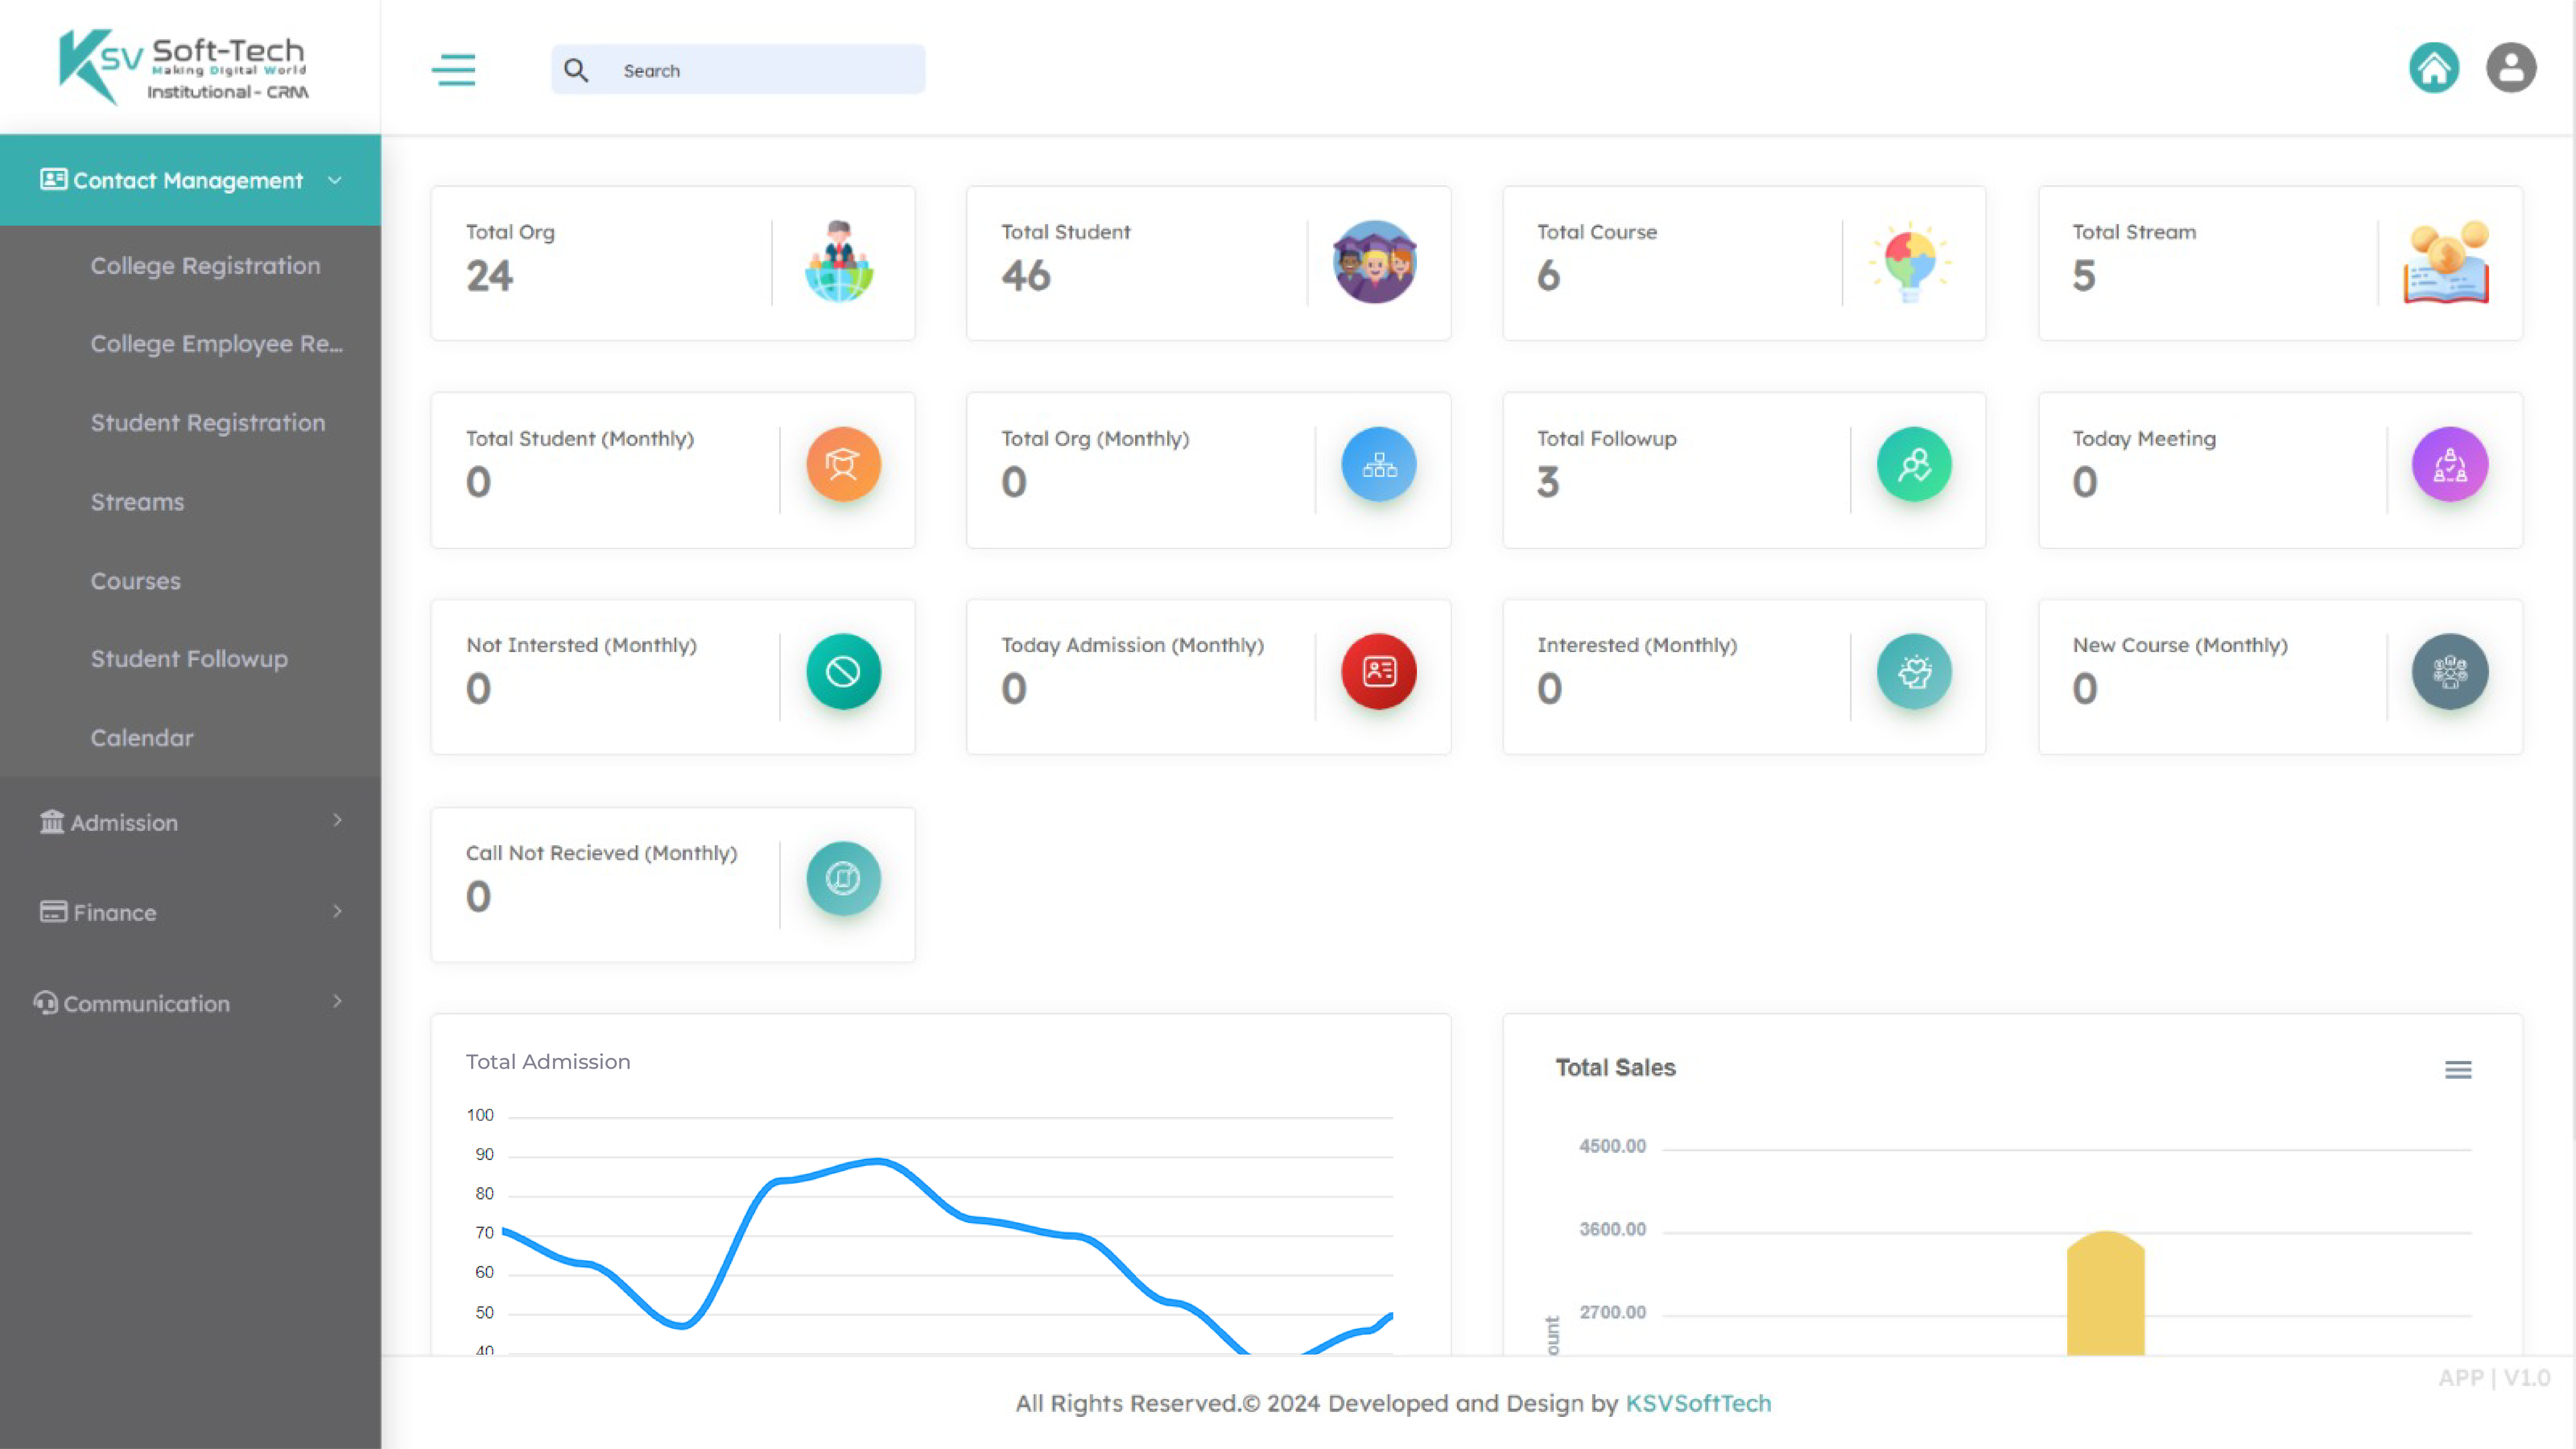Open the Calendar sidebar item
Viewport: 2576px width, 1449px height.
(x=142, y=738)
